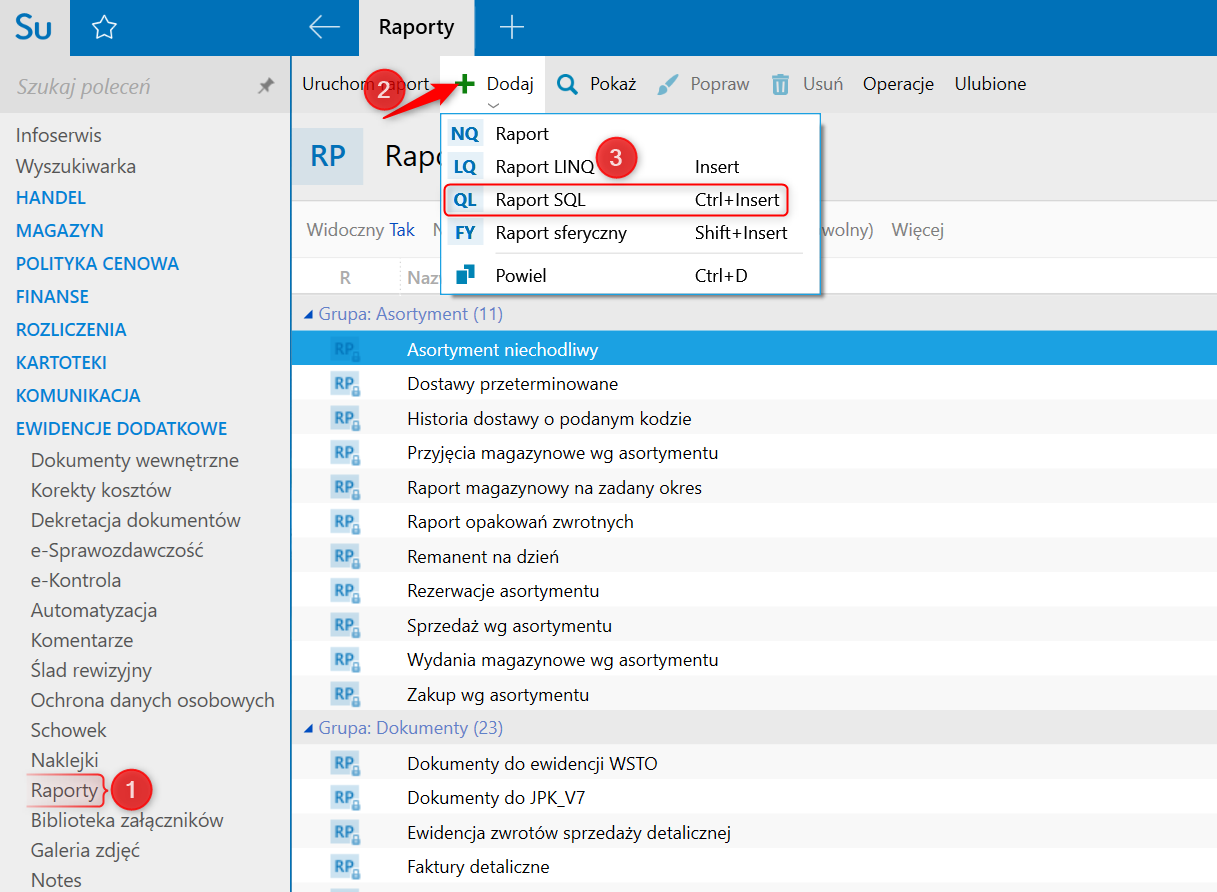
Task: Open the Dodaj dropdown chevron
Action: click(x=492, y=104)
